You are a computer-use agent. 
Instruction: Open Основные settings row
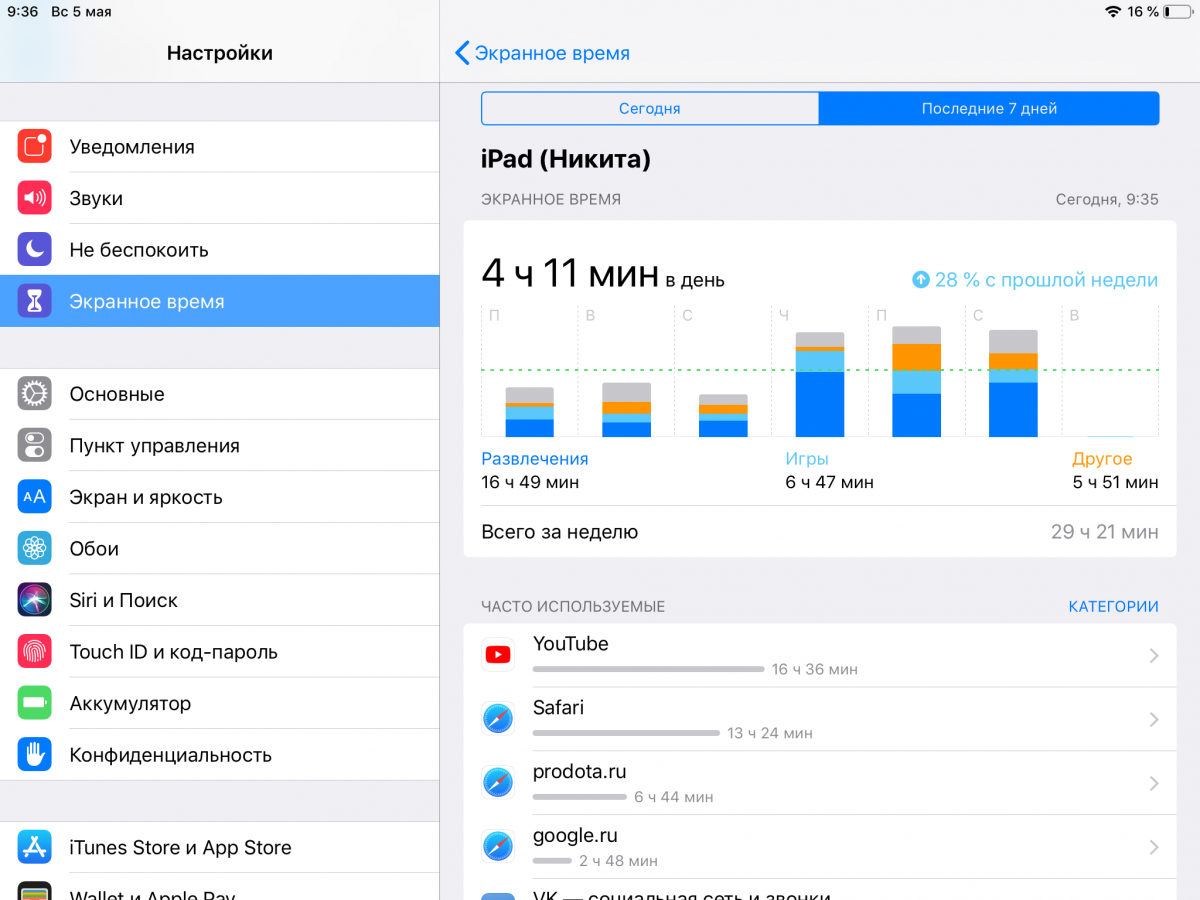click(220, 394)
